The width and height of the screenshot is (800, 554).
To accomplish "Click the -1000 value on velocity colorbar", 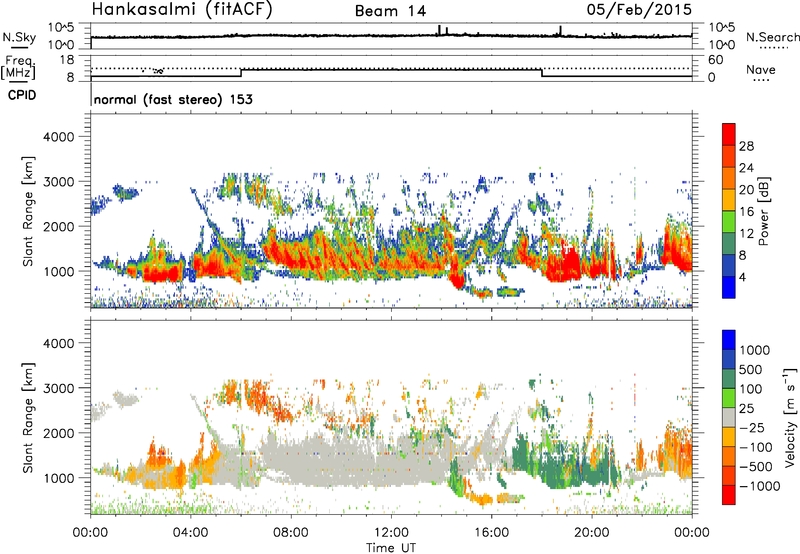I will (x=759, y=486).
